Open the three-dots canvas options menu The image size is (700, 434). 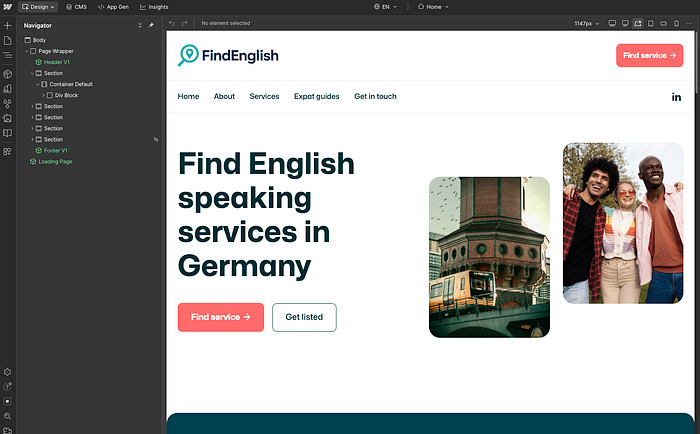(x=690, y=23)
